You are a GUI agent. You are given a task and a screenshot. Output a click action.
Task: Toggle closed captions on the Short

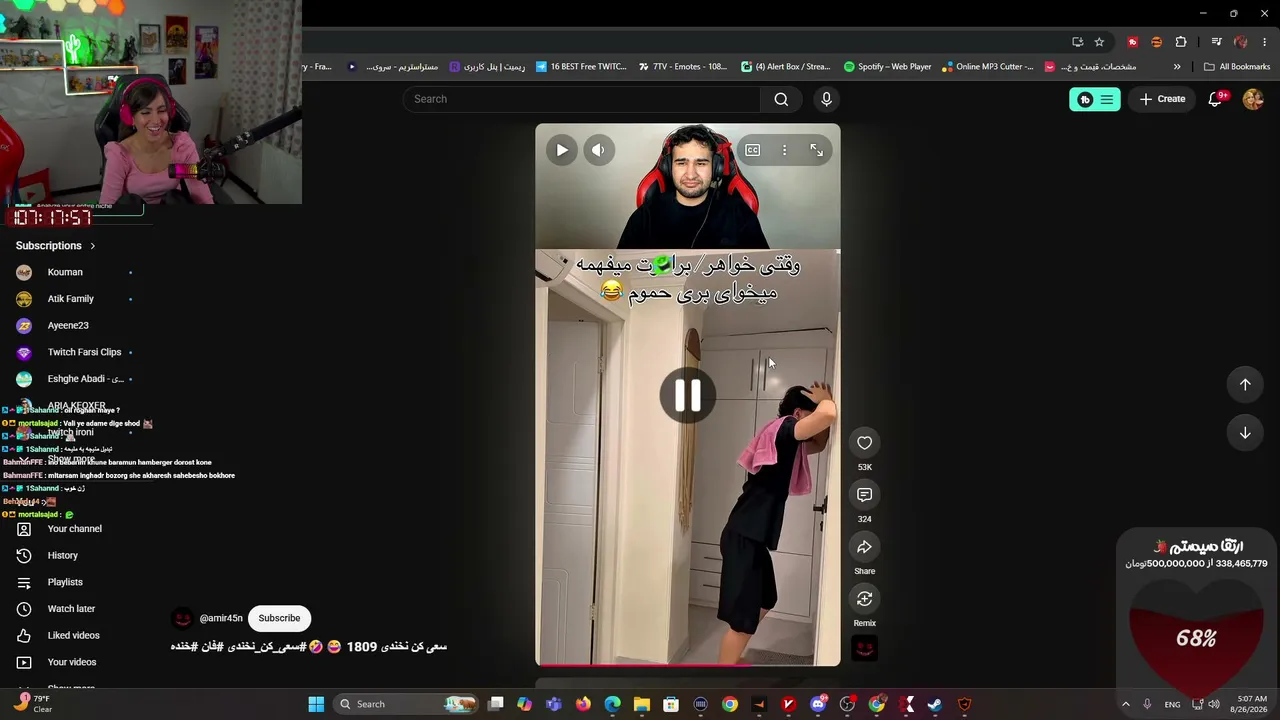(753, 150)
